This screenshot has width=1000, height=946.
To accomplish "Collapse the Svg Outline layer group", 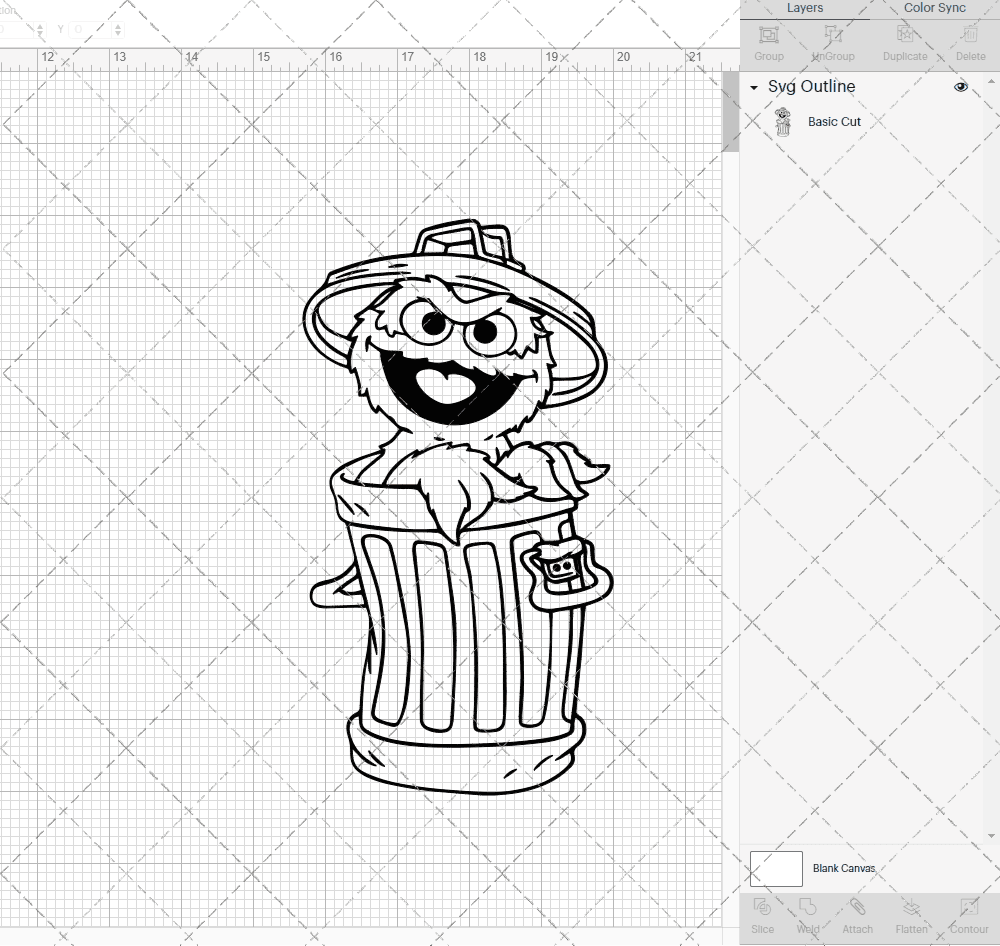I will pyautogui.click(x=753, y=88).
